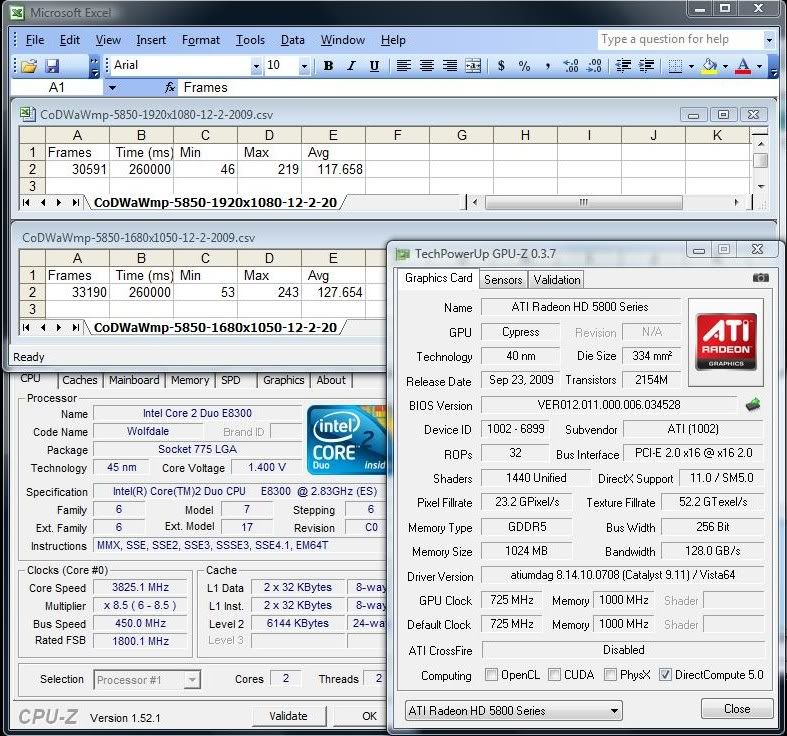
Task: Click the Excel icon of the 1920x1080 csv window
Action: pos(27,114)
